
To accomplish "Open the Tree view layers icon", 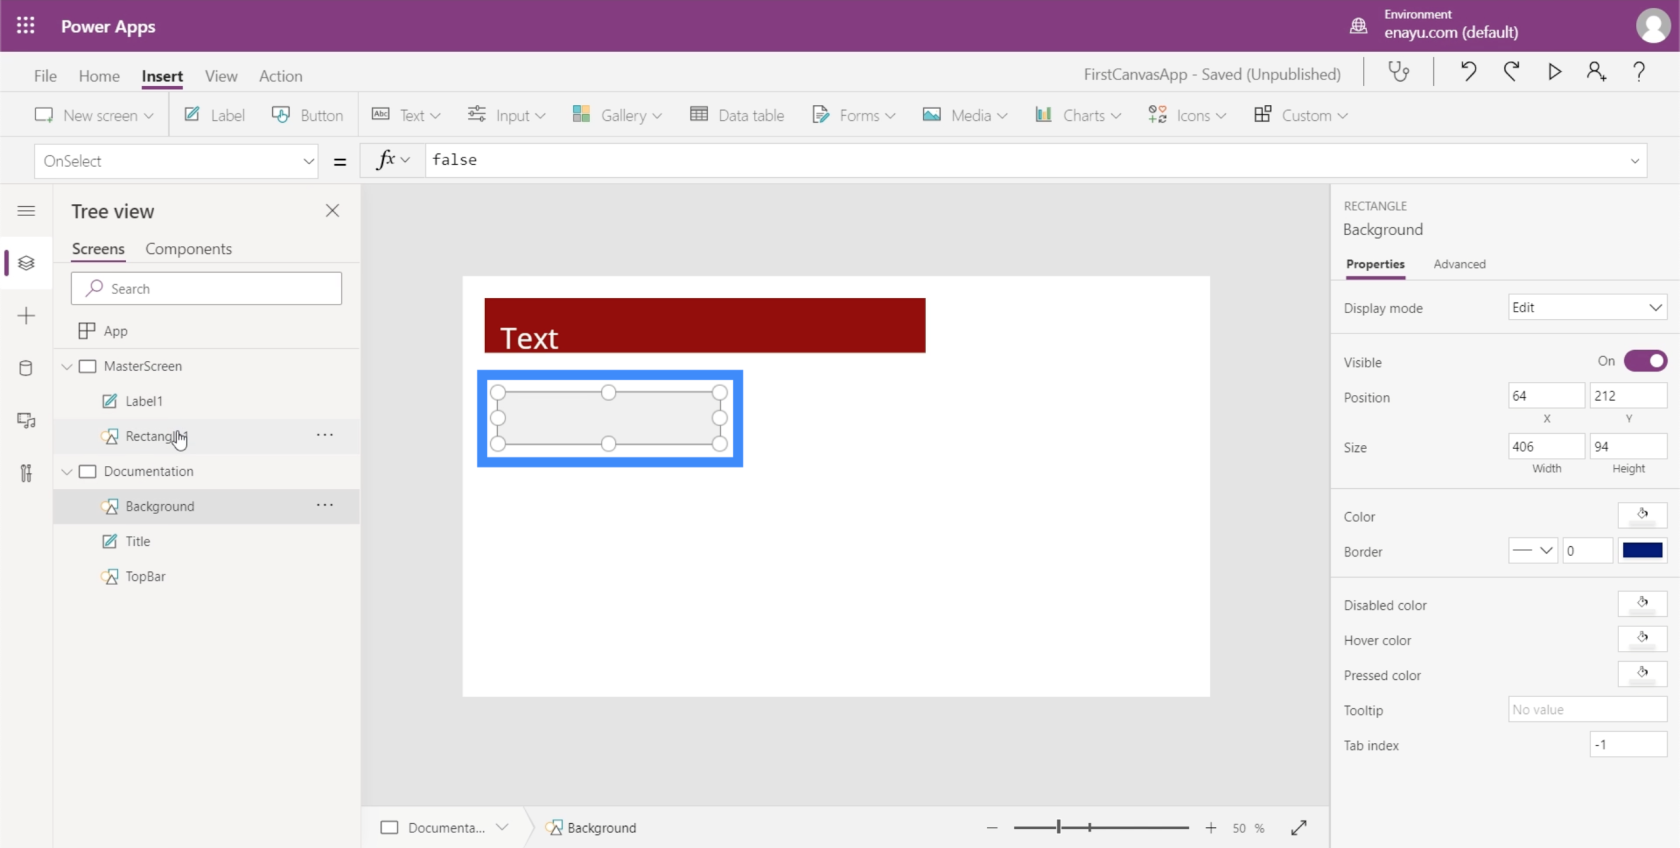I will (x=26, y=263).
